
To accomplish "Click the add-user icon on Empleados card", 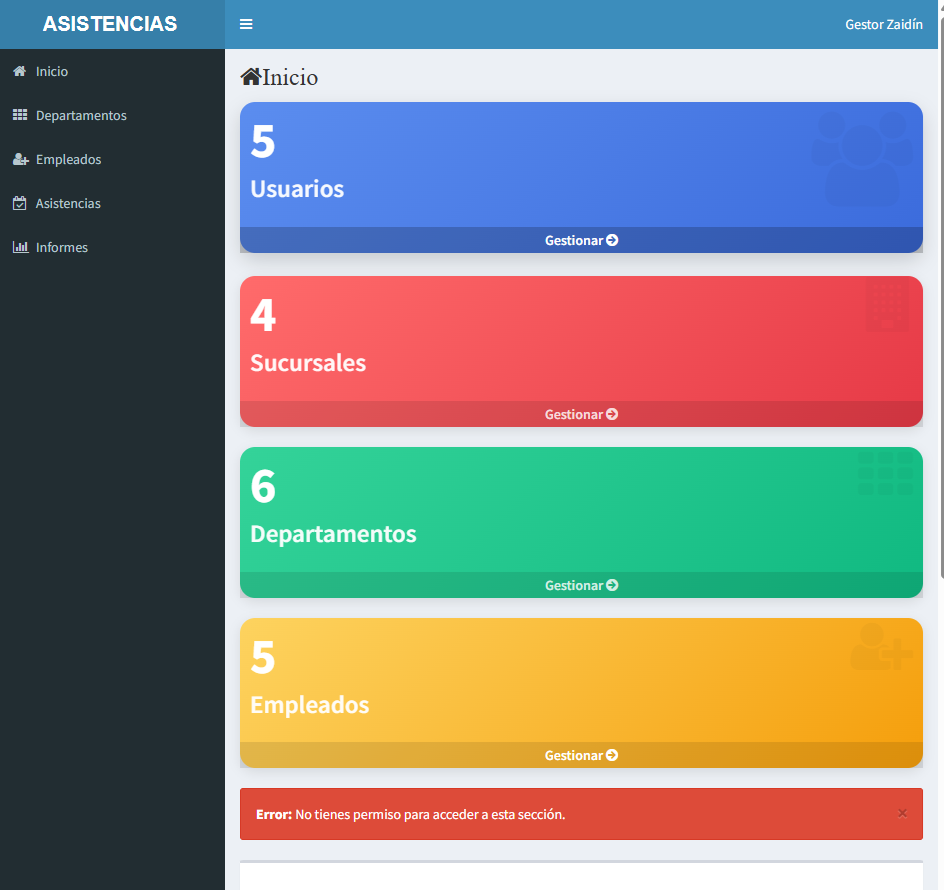I will pos(880,648).
